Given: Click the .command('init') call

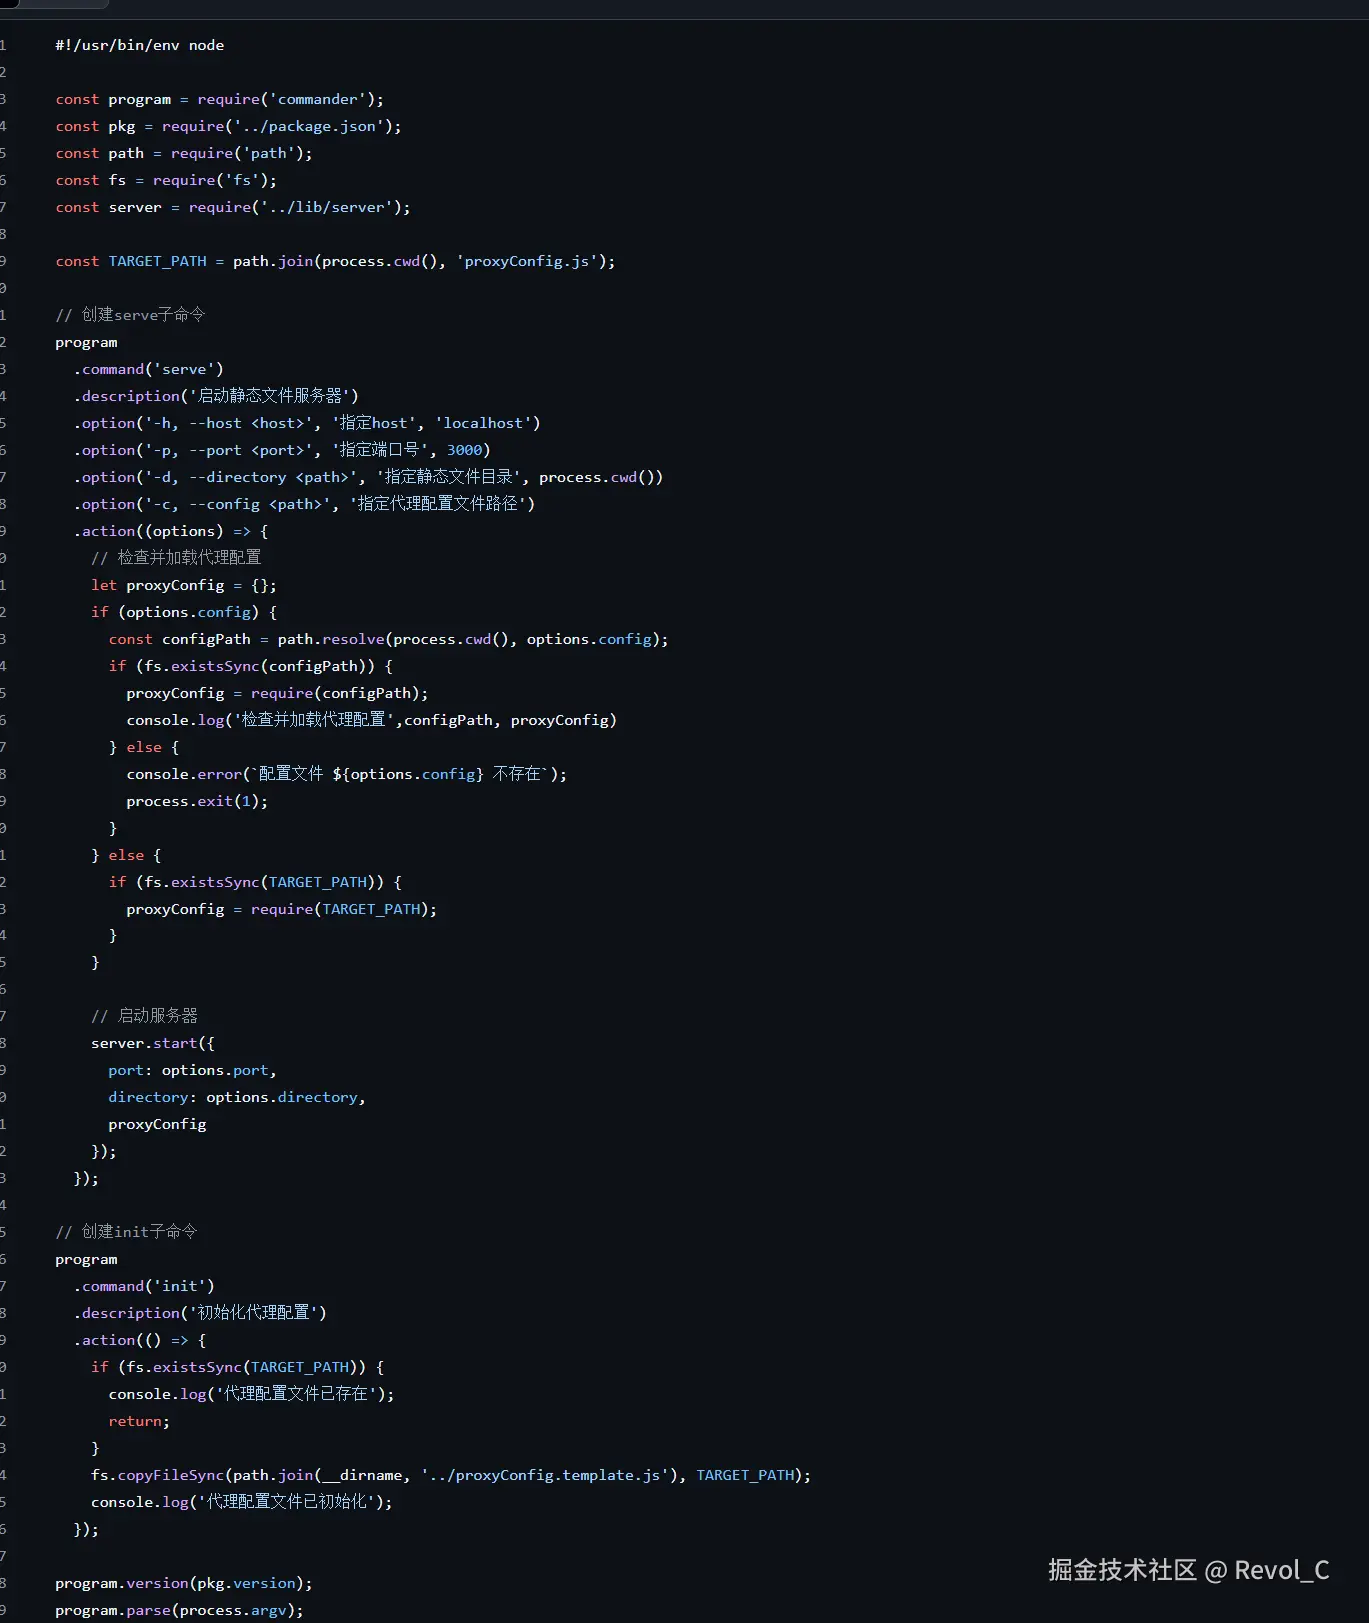Looking at the screenshot, I should (144, 1286).
